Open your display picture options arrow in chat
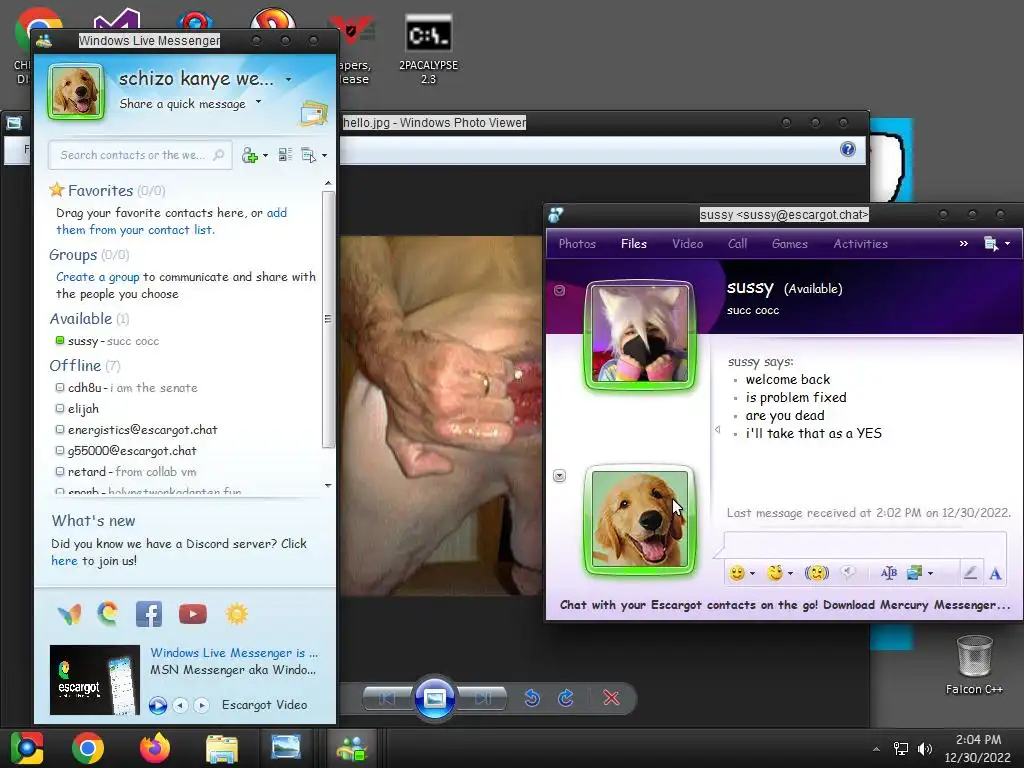 pos(560,475)
